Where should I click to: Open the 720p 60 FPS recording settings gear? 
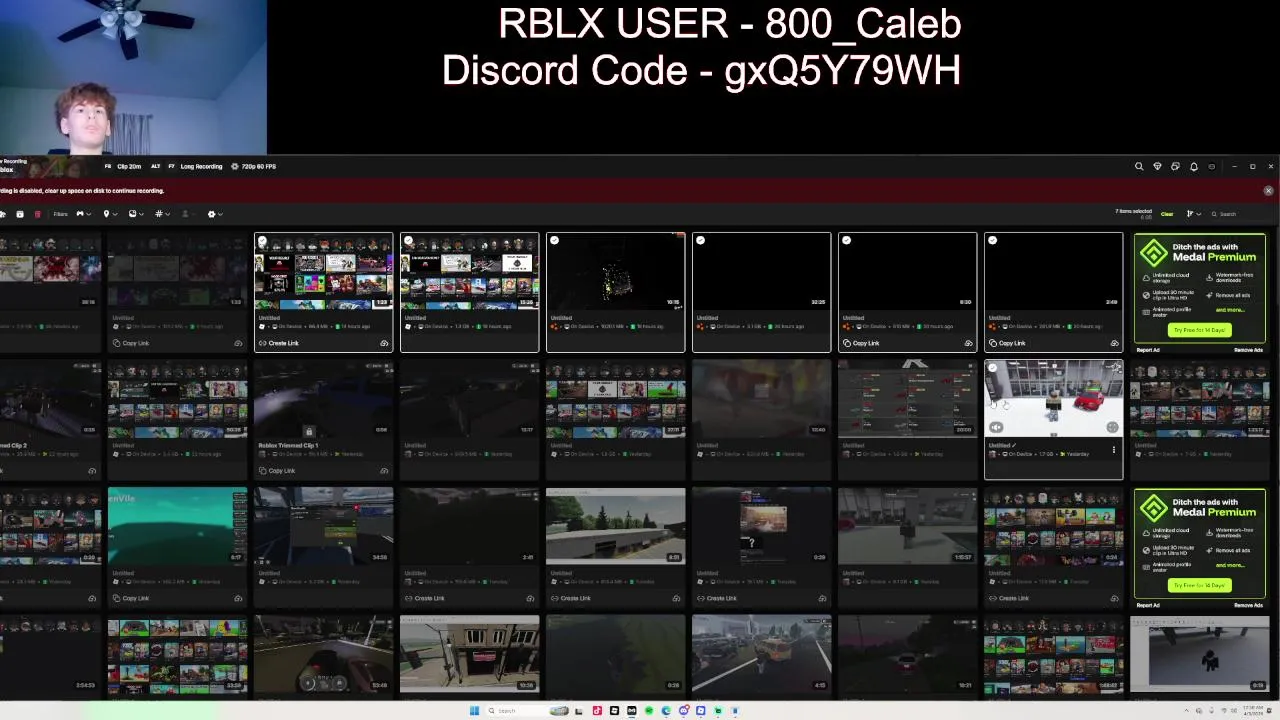click(234, 167)
